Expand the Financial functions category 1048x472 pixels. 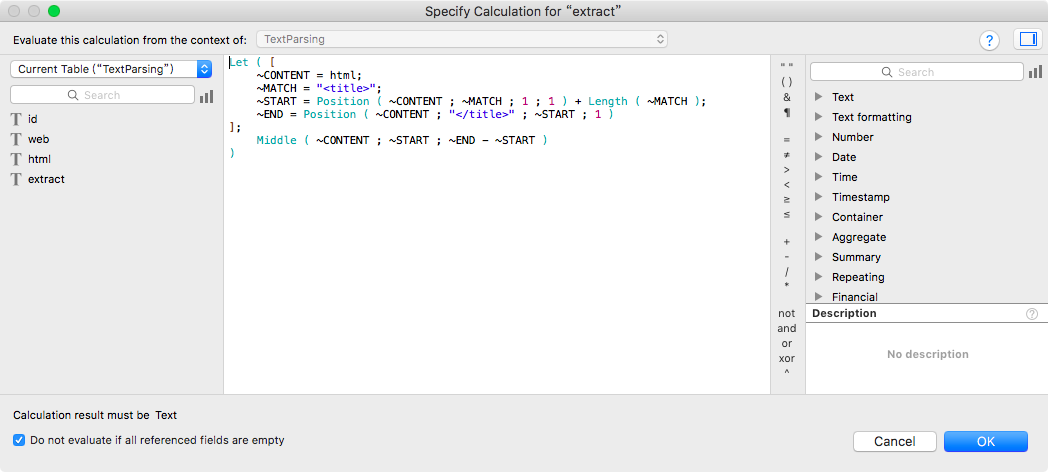point(818,298)
